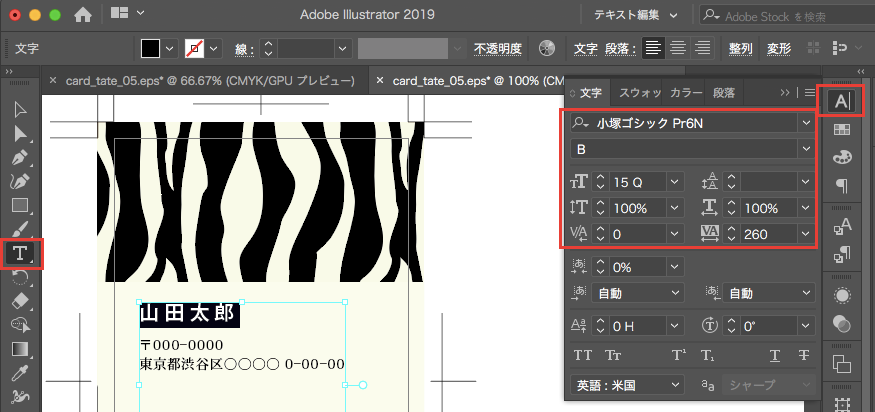Image resolution: width=875 pixels, height=412 pixels.
Task: Align paragraph text left
Action: click(x=653, y=49)
